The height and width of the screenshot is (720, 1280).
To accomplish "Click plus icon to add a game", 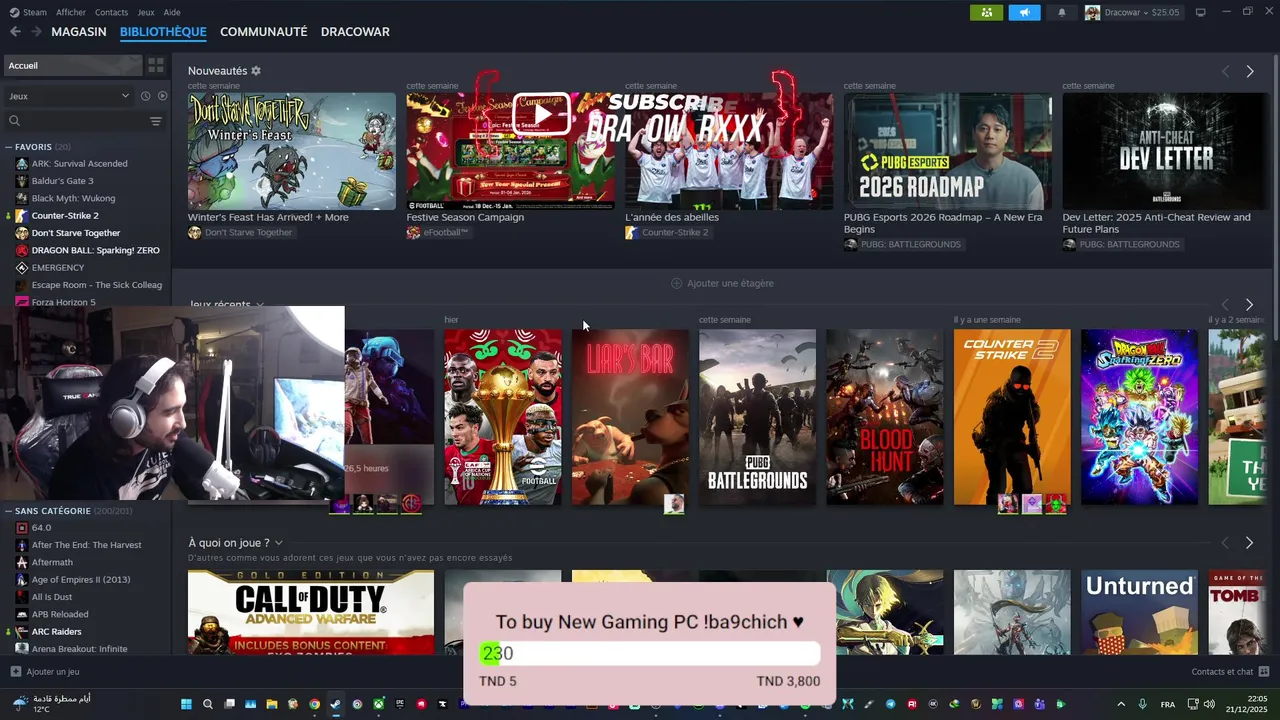I will pyautogui.click(x=15, y=672).
